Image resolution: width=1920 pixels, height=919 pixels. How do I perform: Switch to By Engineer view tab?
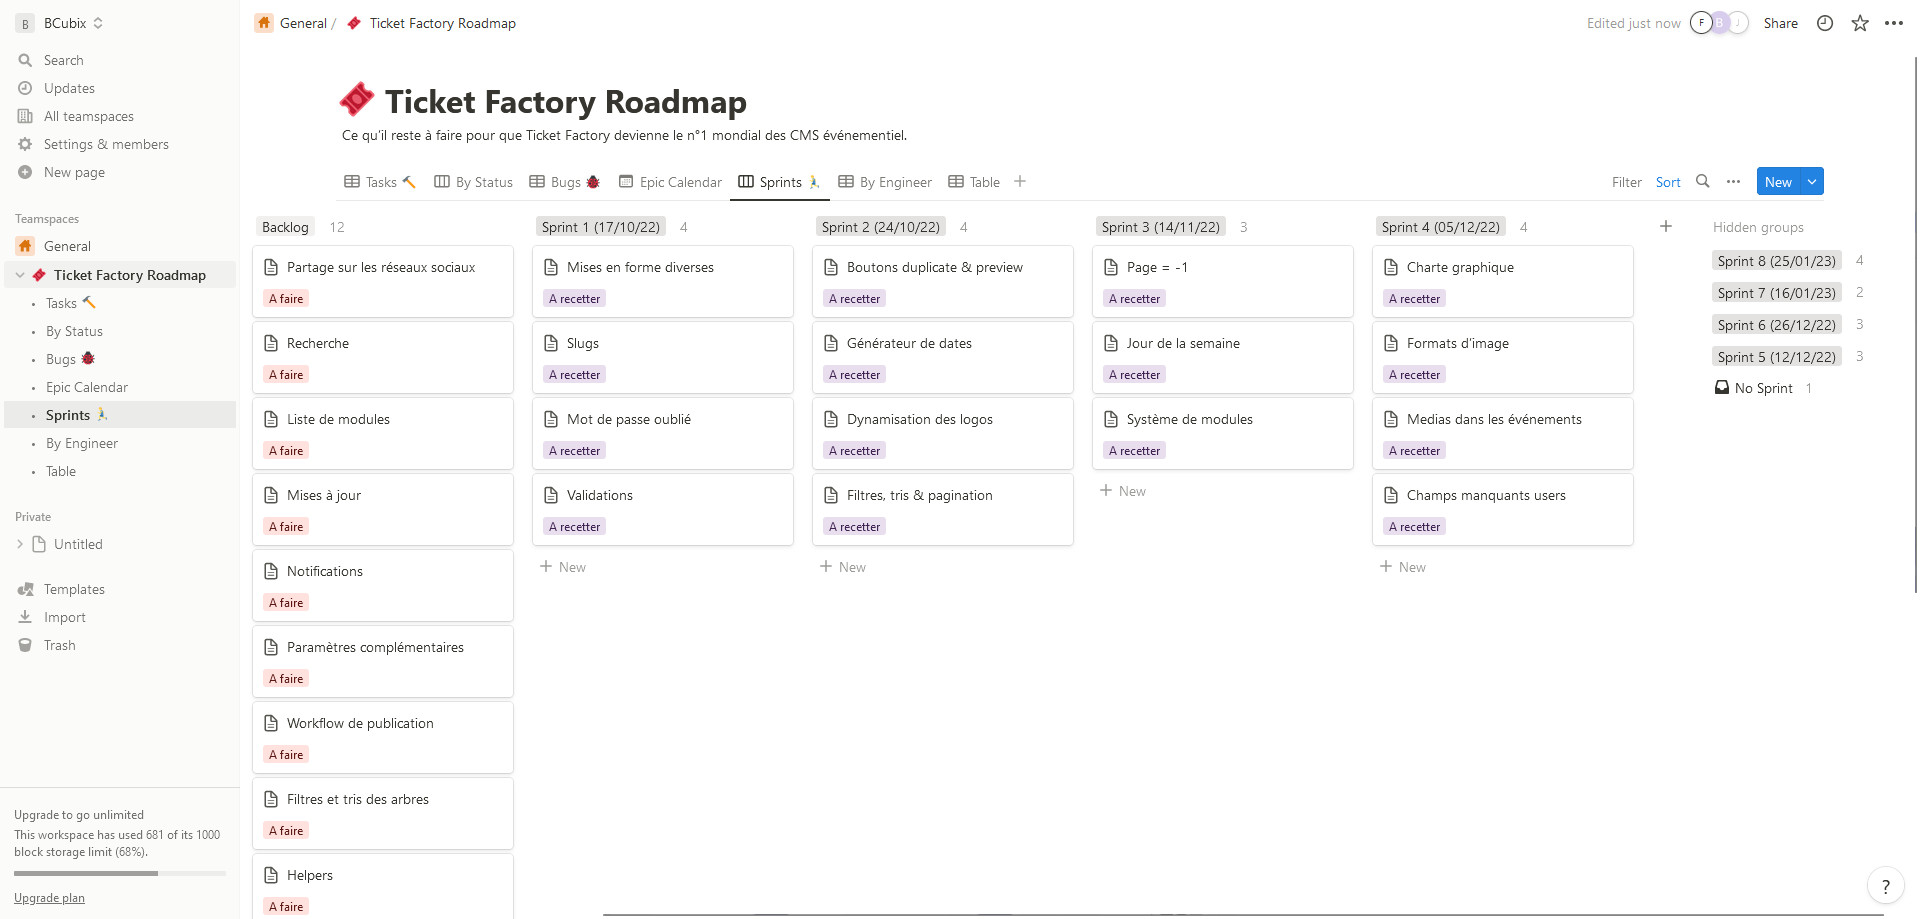(x=885, y=182)
